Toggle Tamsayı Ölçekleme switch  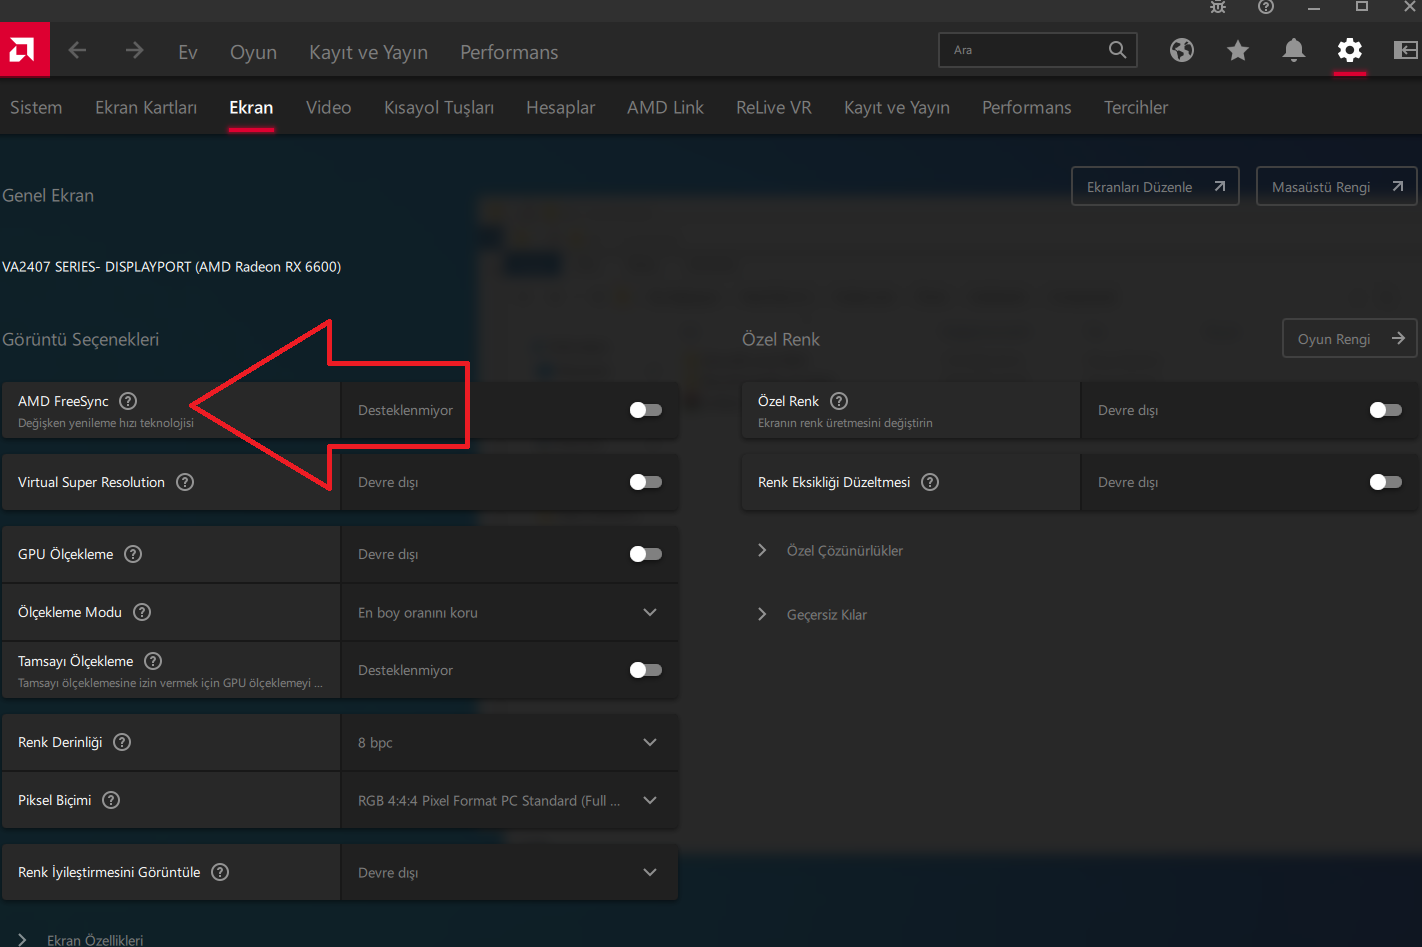click(x=646, y=670)
